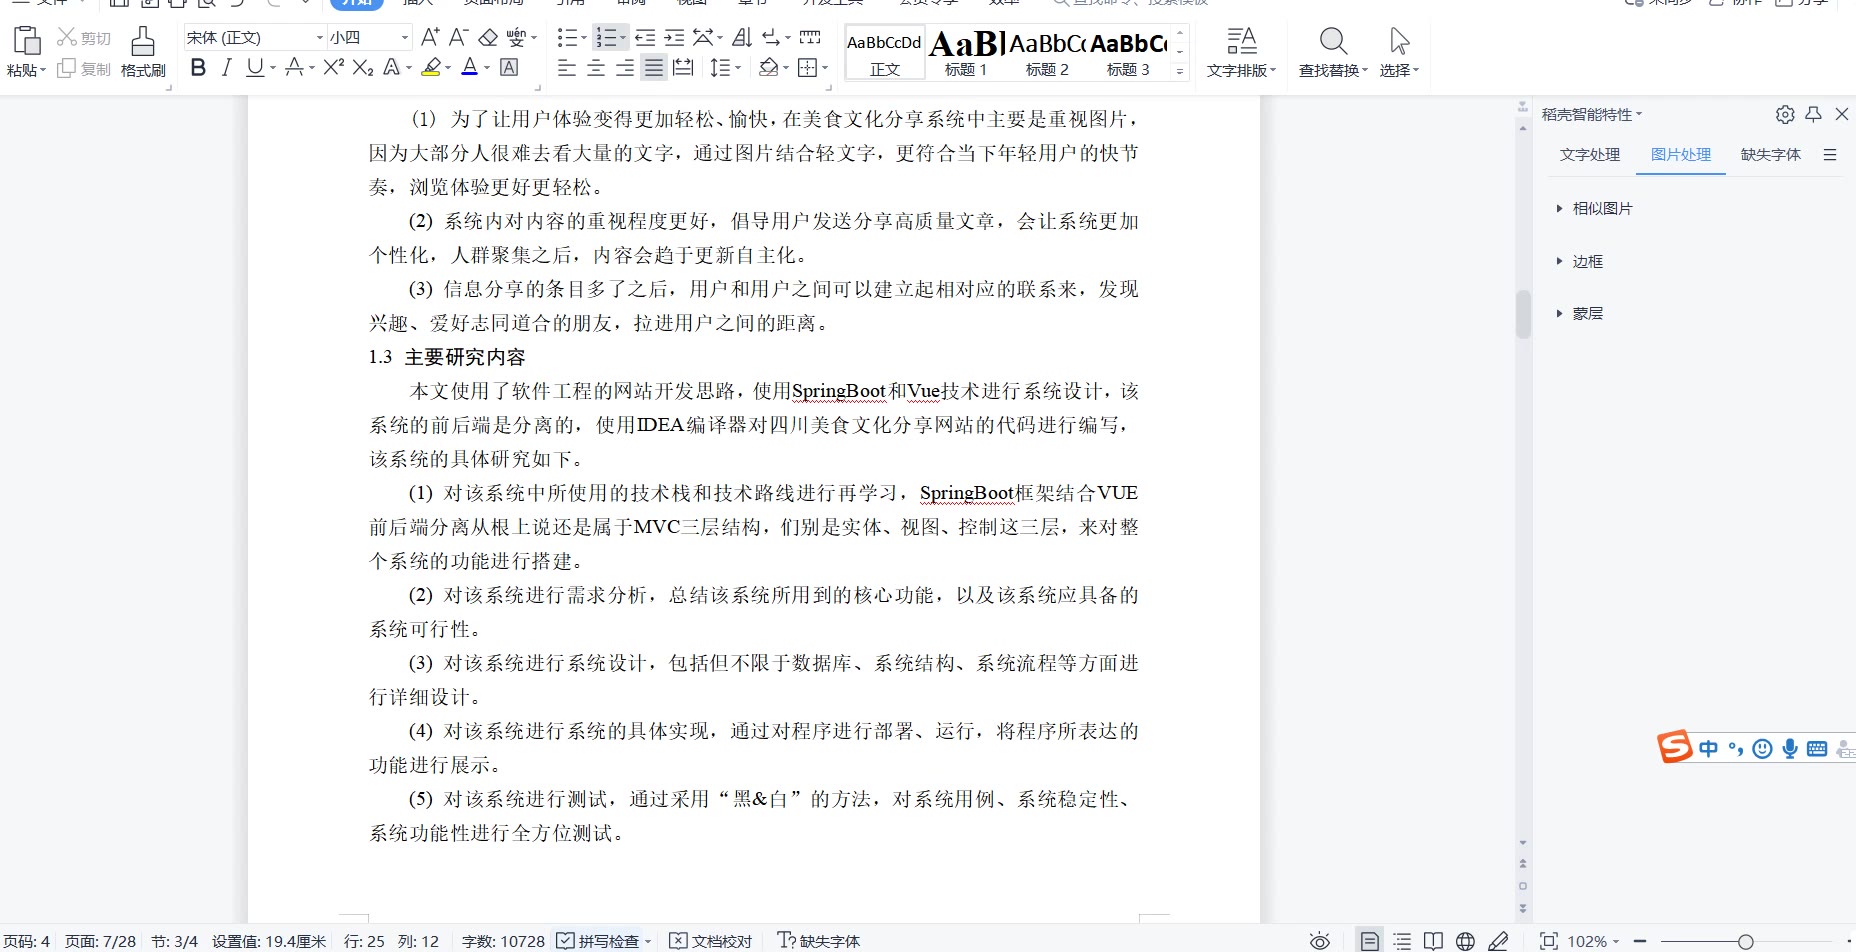This screenshot has height=952, width=1856.
Task: Switch to web layout globe icon
Action: pyautogui.click(x=1465, y=941)
